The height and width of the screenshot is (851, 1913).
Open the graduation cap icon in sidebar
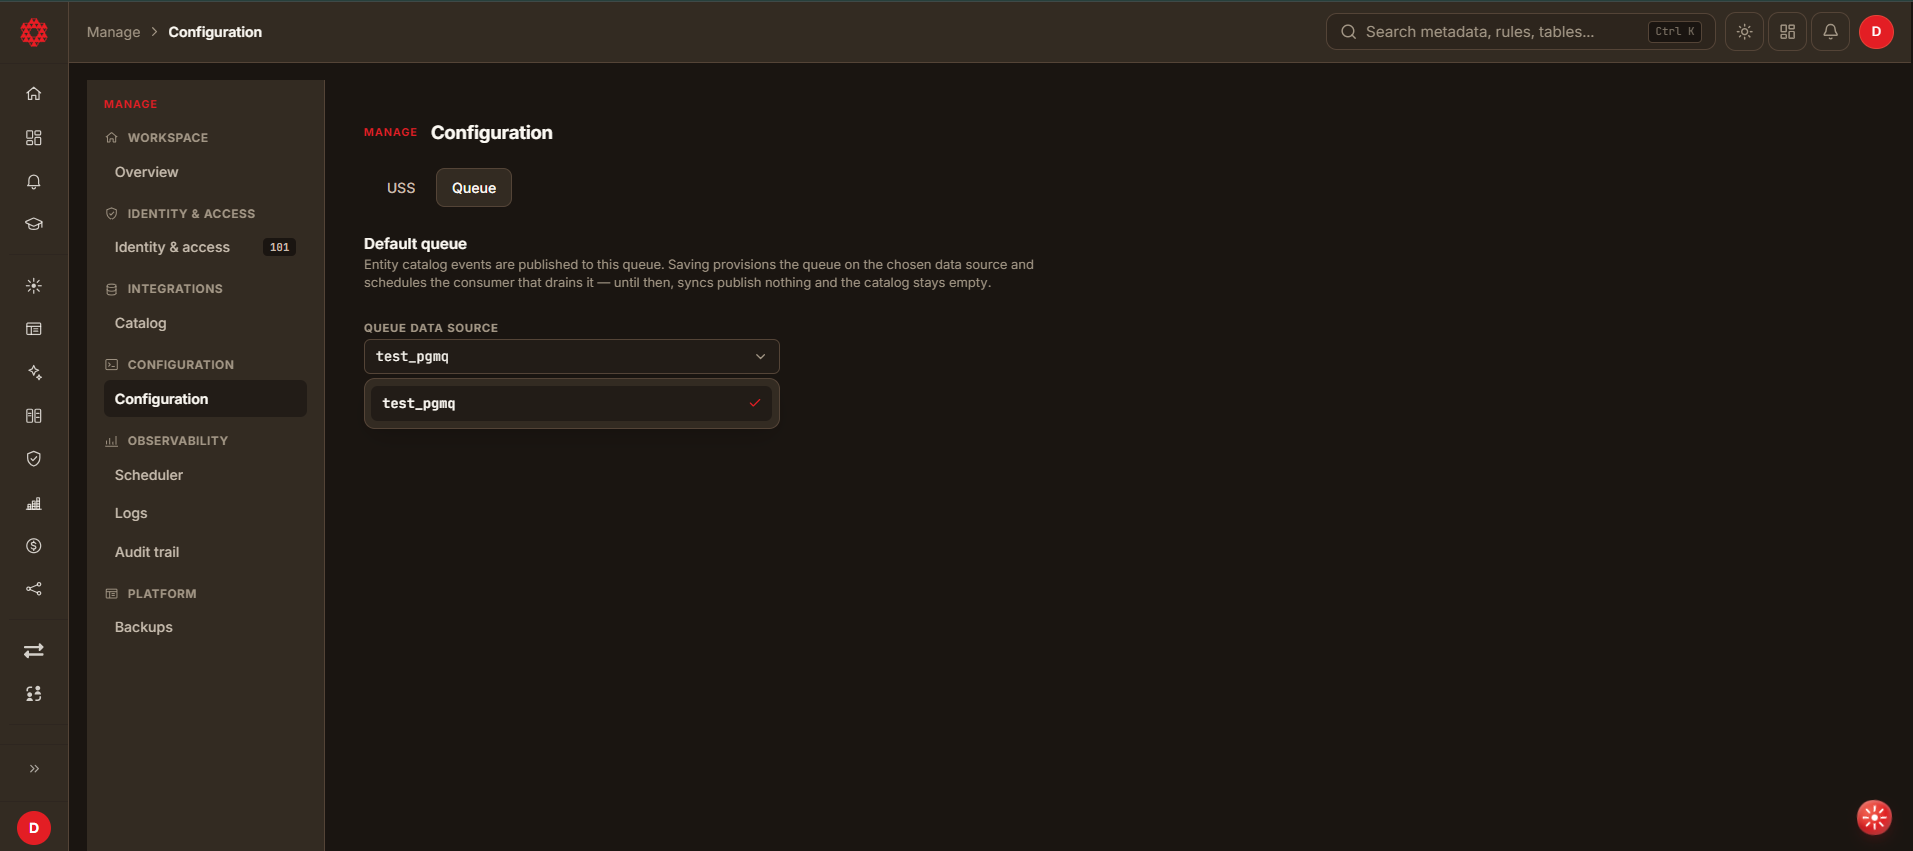[34, 224]
